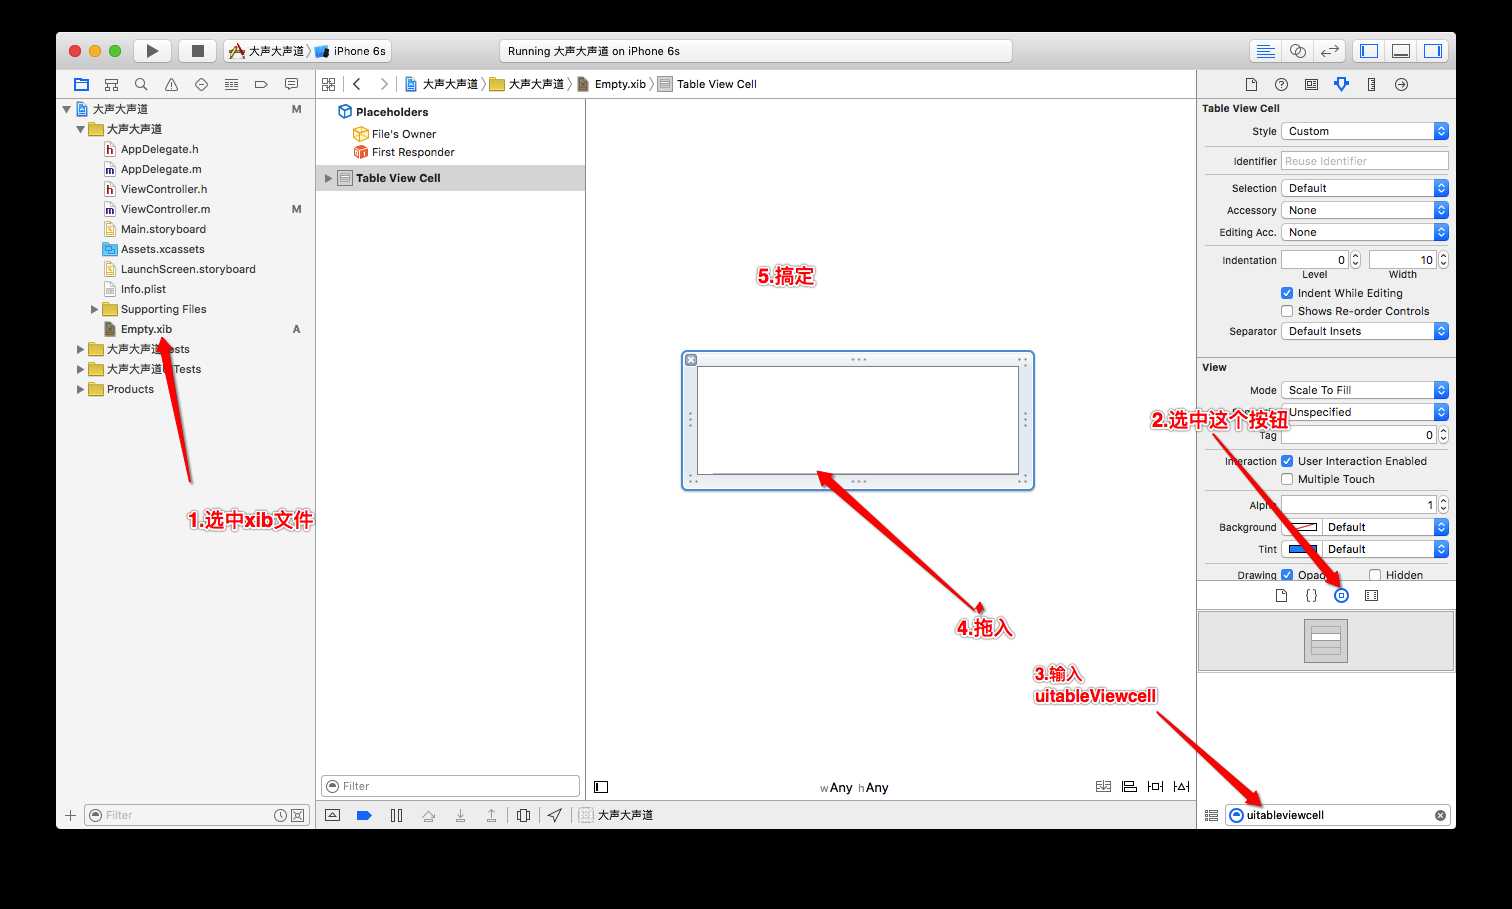The width and height of the screenshot is (1512, 909).
Task: Adjust the Indentation Level stepper
Action: pos(1355,260)
